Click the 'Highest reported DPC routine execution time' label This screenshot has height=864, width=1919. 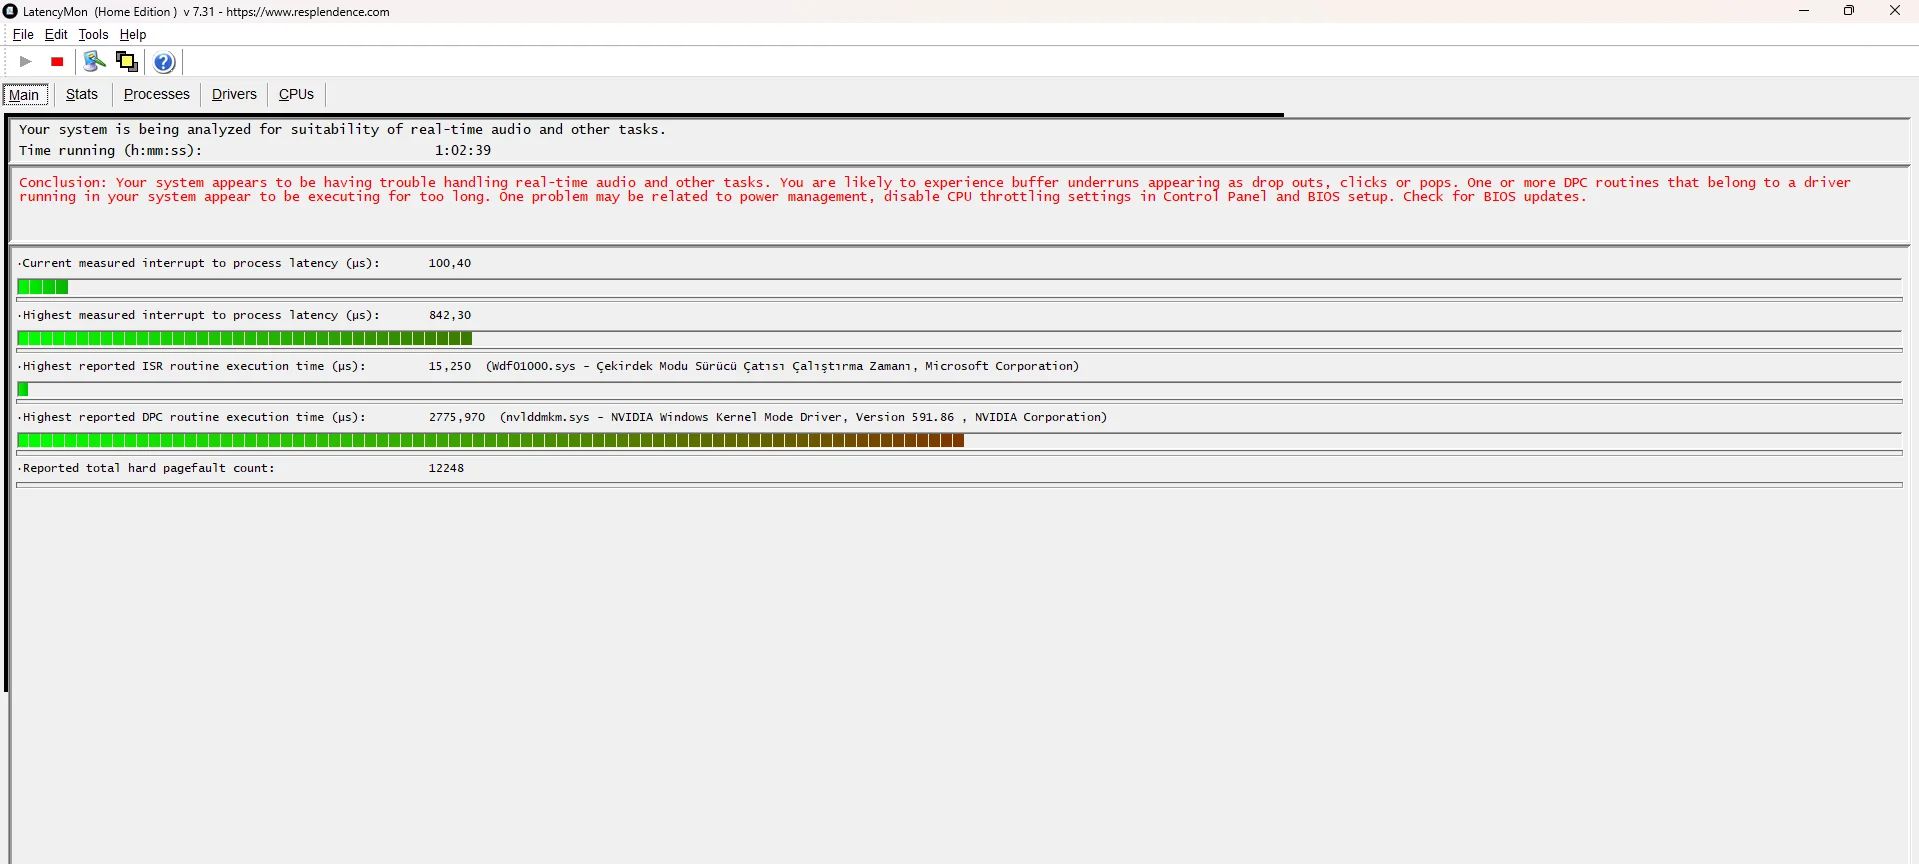pos(192,417)
